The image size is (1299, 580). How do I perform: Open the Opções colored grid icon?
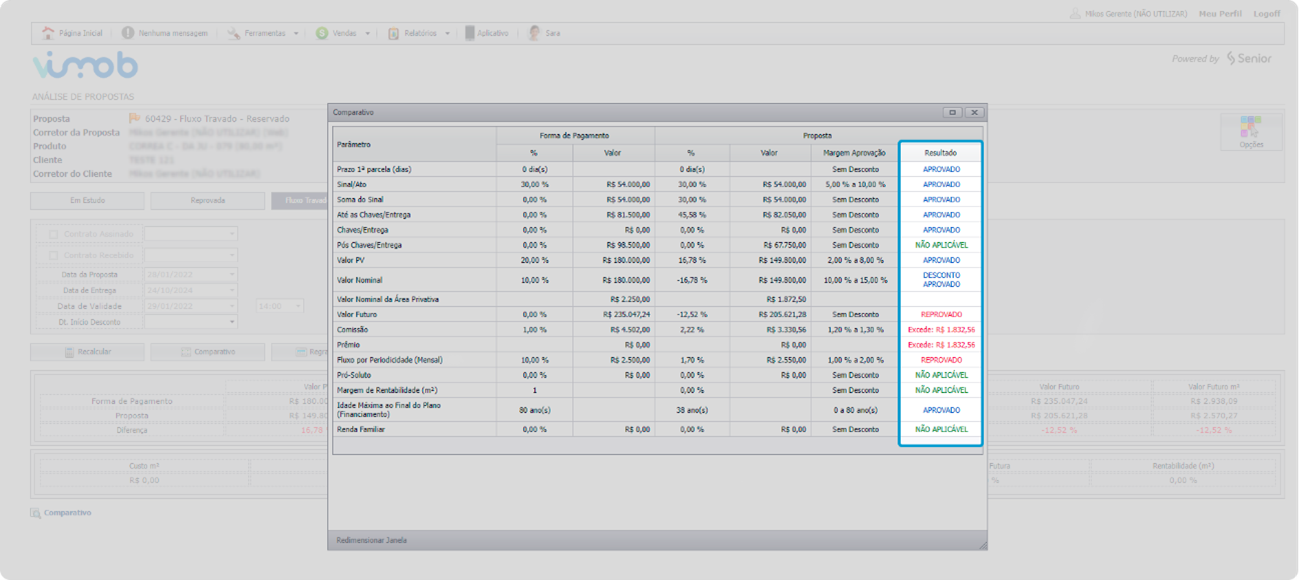coord(1251,126)
